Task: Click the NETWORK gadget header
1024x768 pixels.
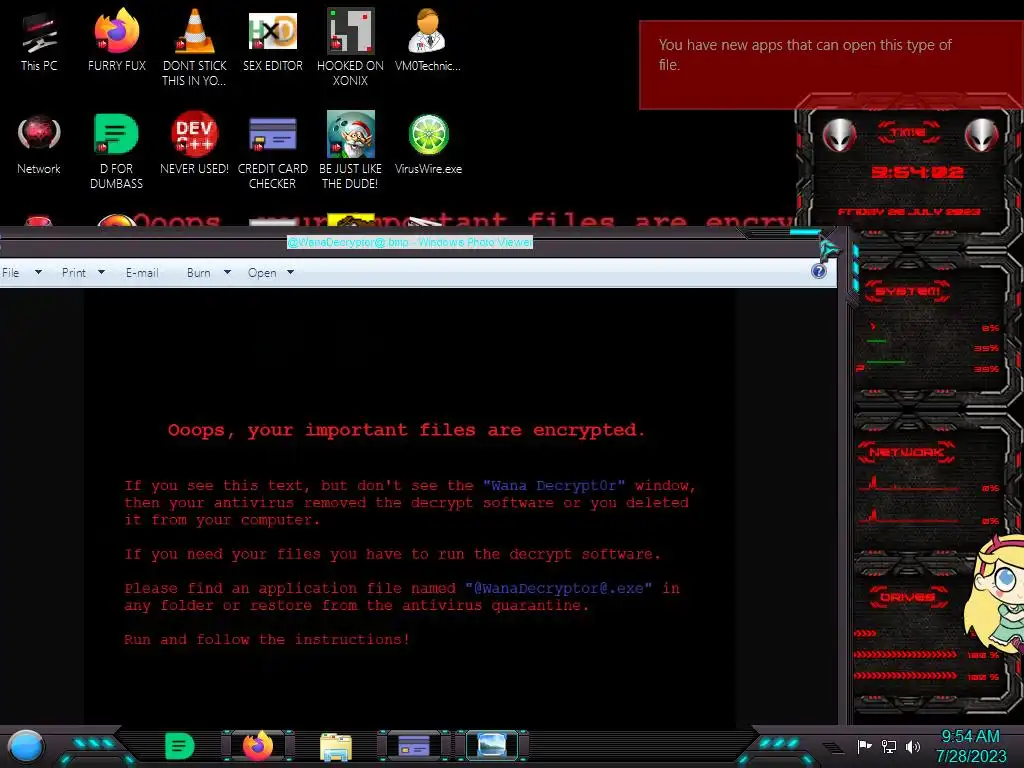Action: pyautogui.click(x=906, y=452)
